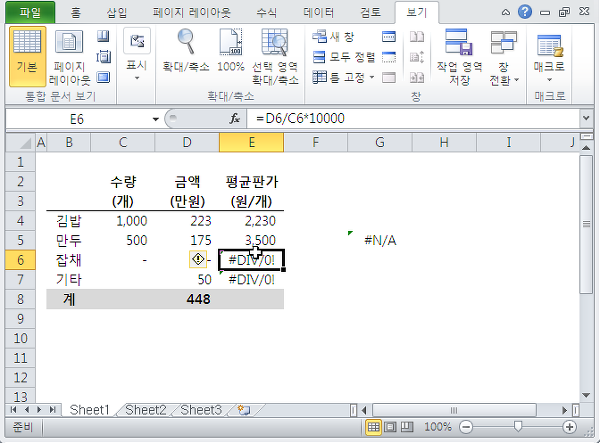Click the custom views icon
The width and height of the screenshot is (600, 443).
[103, 57]
